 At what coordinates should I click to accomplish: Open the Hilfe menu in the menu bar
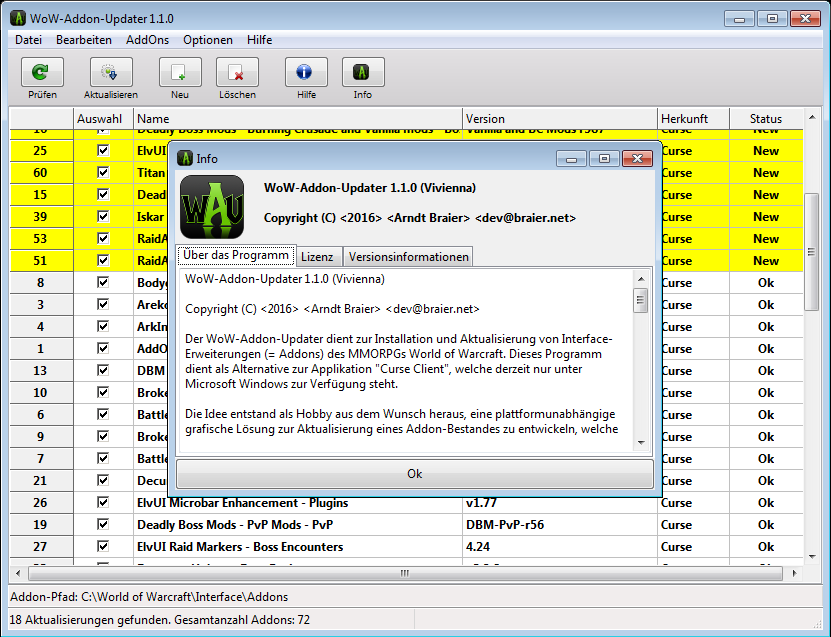[x=259, y=40]
